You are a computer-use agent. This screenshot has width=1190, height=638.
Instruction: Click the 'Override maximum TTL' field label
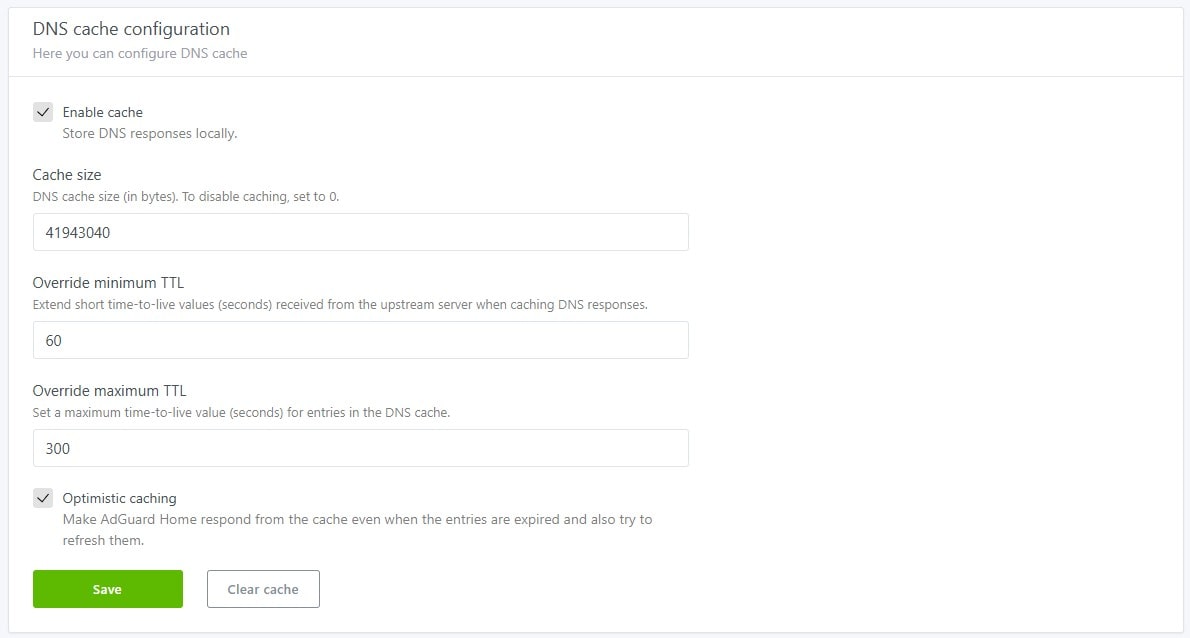point(110,391)
